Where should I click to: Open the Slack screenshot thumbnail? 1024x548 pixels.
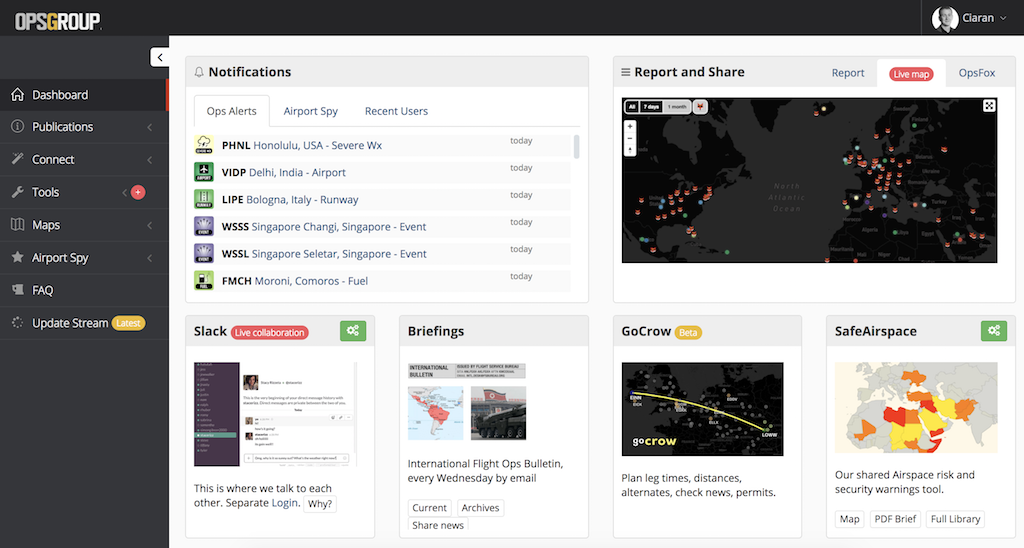point(276,414)
